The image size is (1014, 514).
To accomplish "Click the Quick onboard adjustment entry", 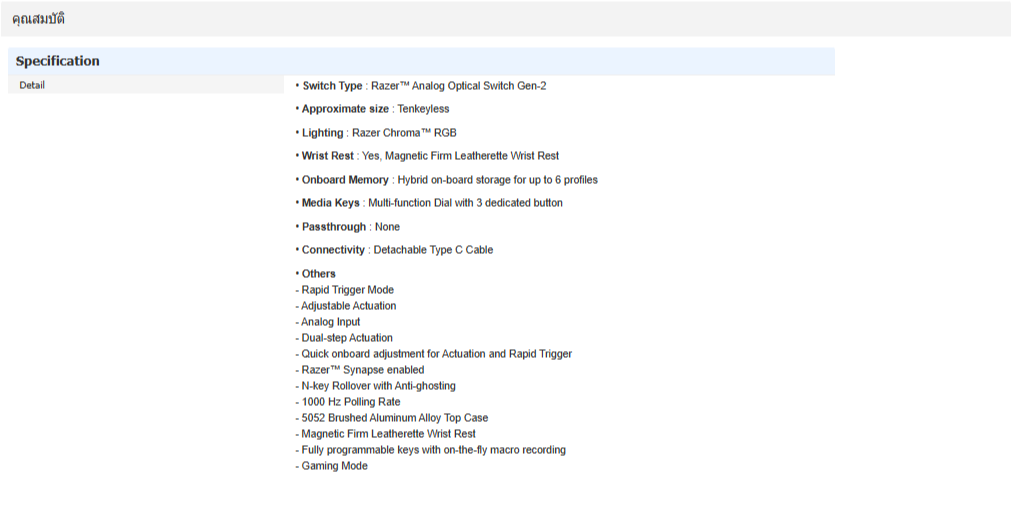I will (434, 354).
